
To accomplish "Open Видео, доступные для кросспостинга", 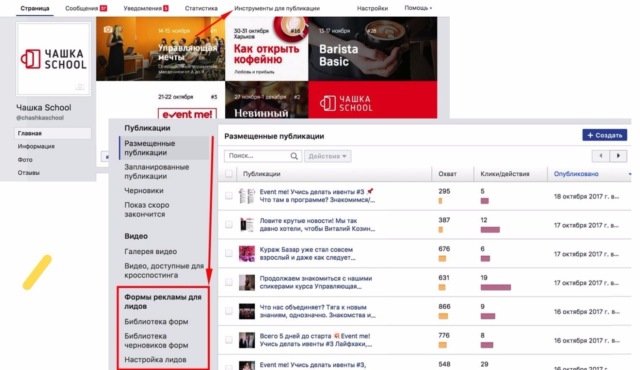I will [164, 270].
